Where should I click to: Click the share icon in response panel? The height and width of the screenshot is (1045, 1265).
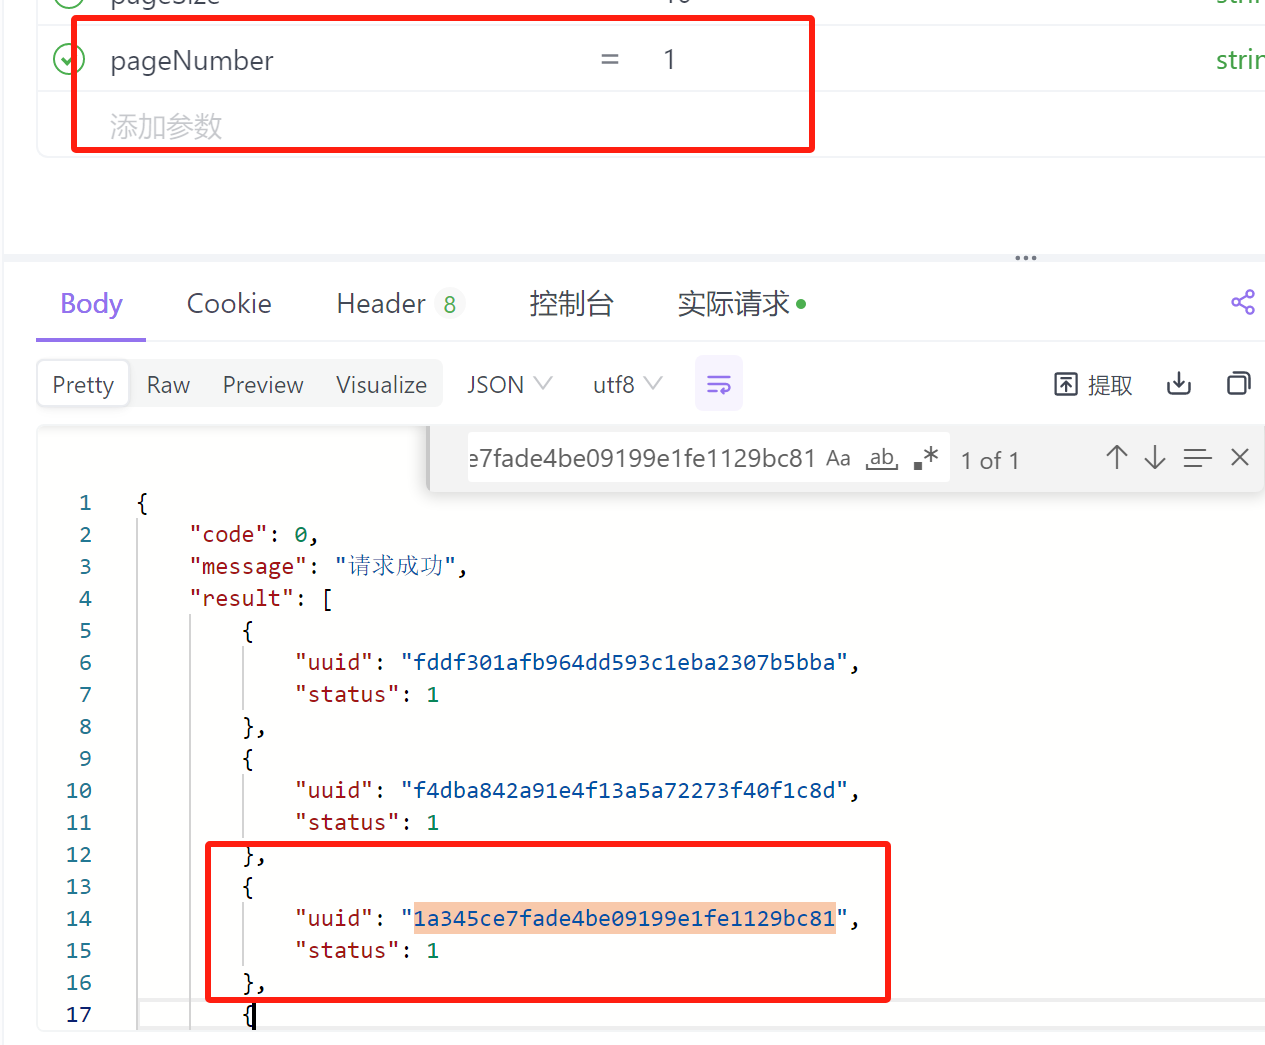(x=1242, y=303)
